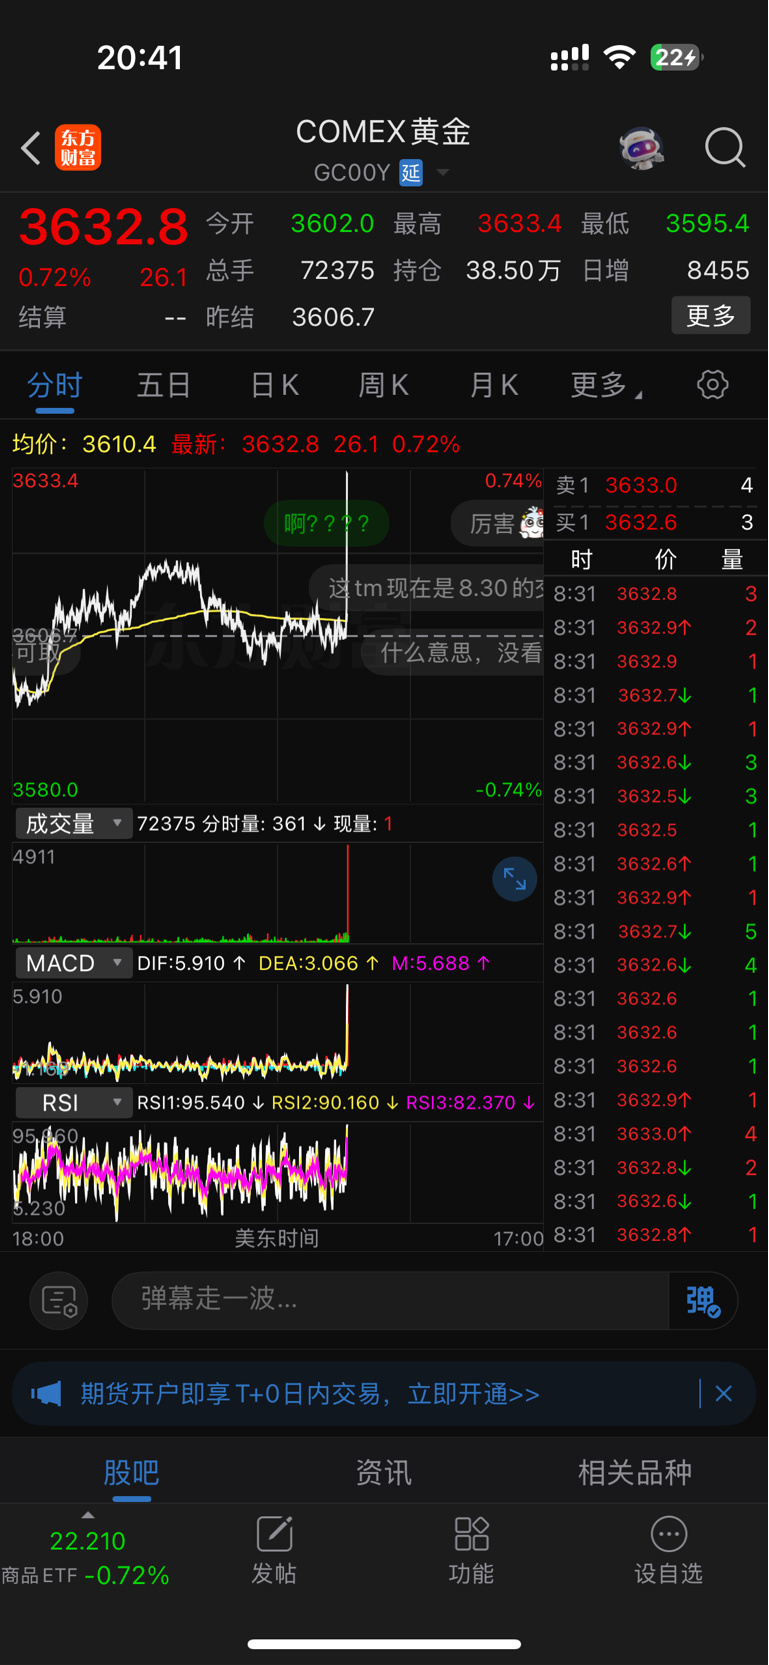The height and width of the screenshot is (1665, 769).
Task: Open the 相关品种 tab
Action: click(635, 1472)
